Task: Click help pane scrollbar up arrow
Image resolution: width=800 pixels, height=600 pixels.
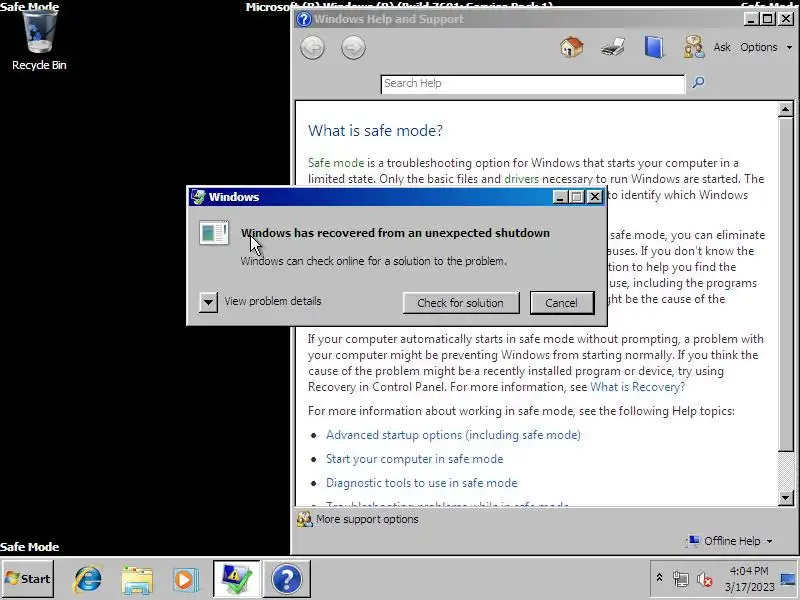Action: pyautogui.click(x=785, y=109)
